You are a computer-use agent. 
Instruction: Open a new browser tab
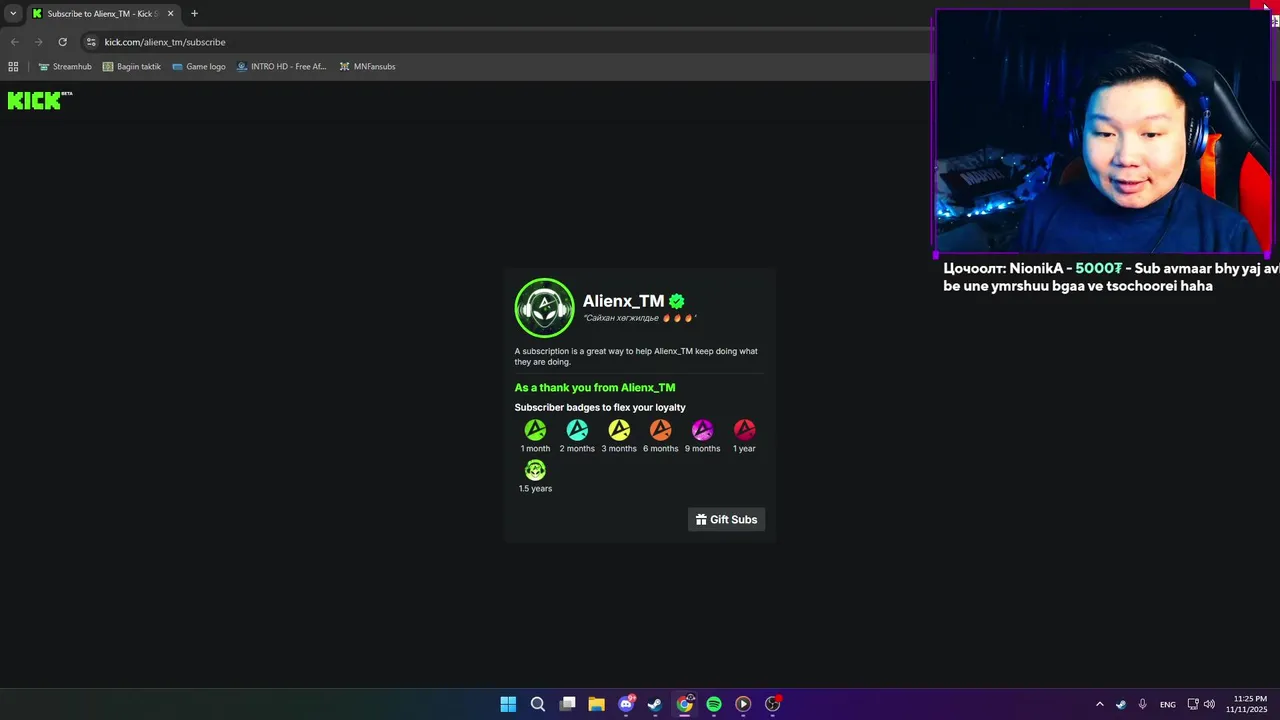[x=194, y=14]
